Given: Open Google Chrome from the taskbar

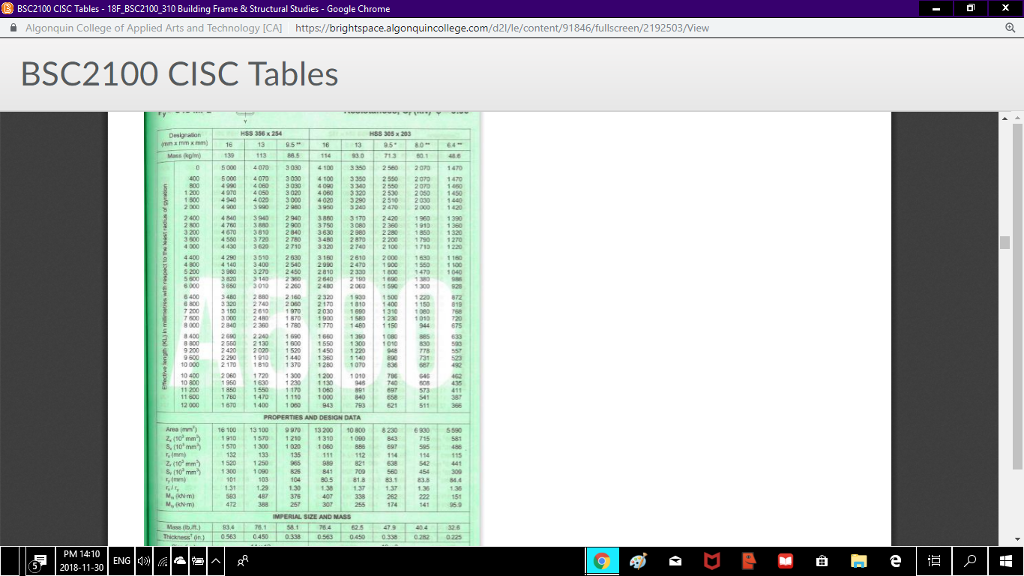Looking at the screenshot, I should 601,561.
